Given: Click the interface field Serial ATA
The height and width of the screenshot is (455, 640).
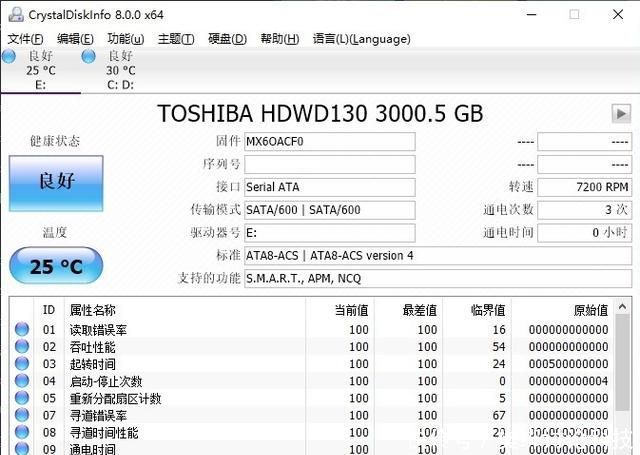Looking at the screenshot, I should coord(330,187).
